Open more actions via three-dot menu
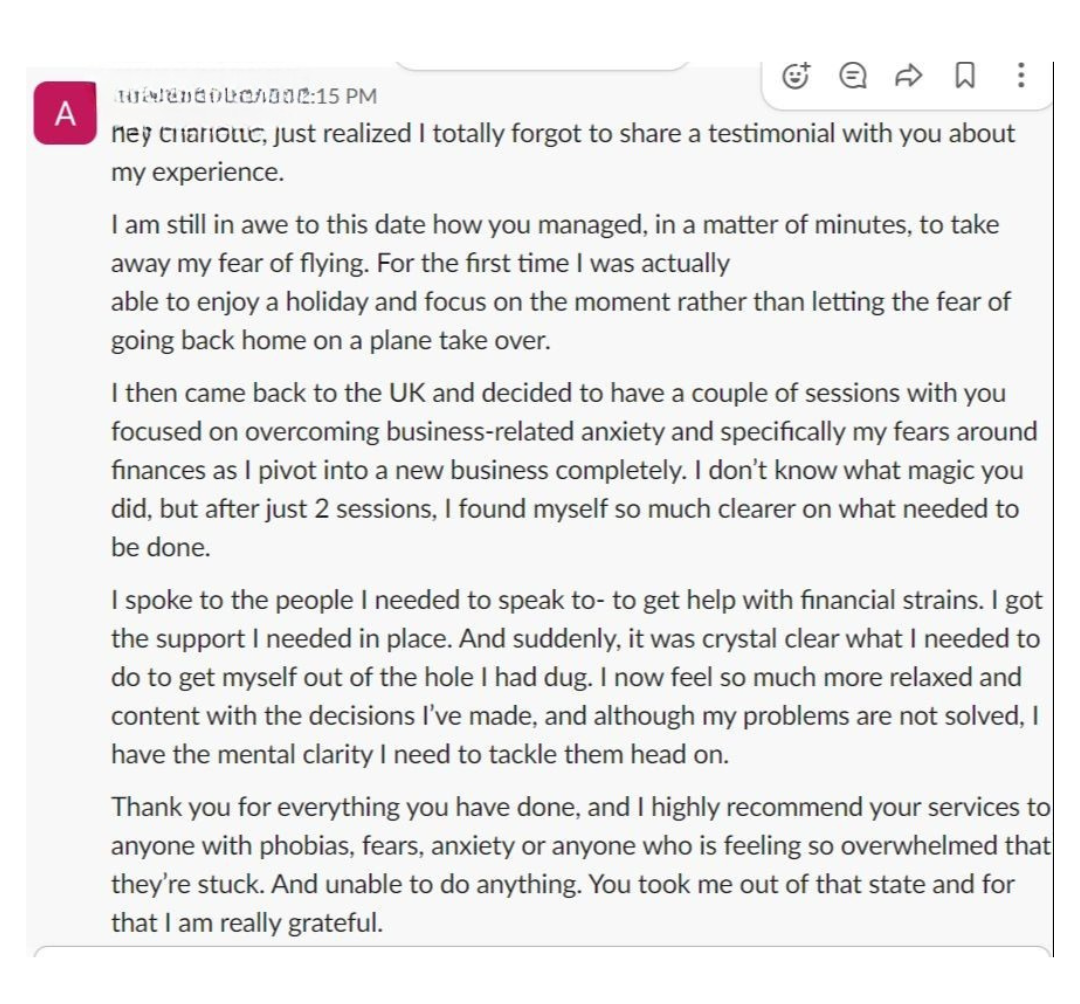This screenshot has height=1004, width=1080. [x=1020, y=75]
